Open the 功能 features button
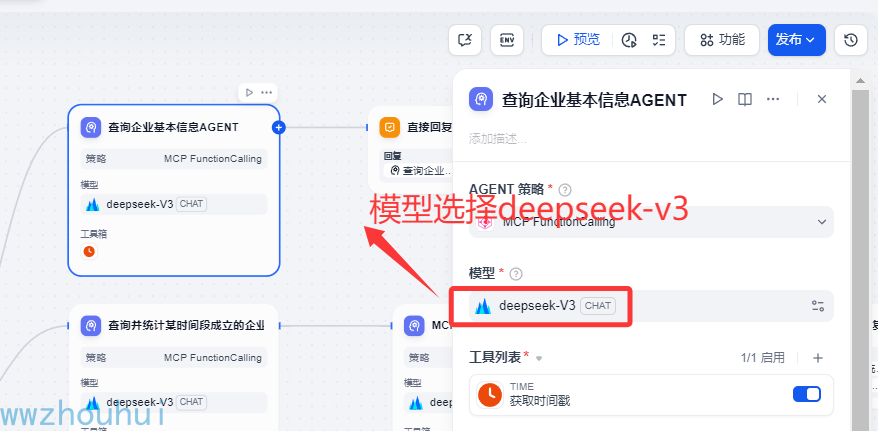 coord(722,40)
